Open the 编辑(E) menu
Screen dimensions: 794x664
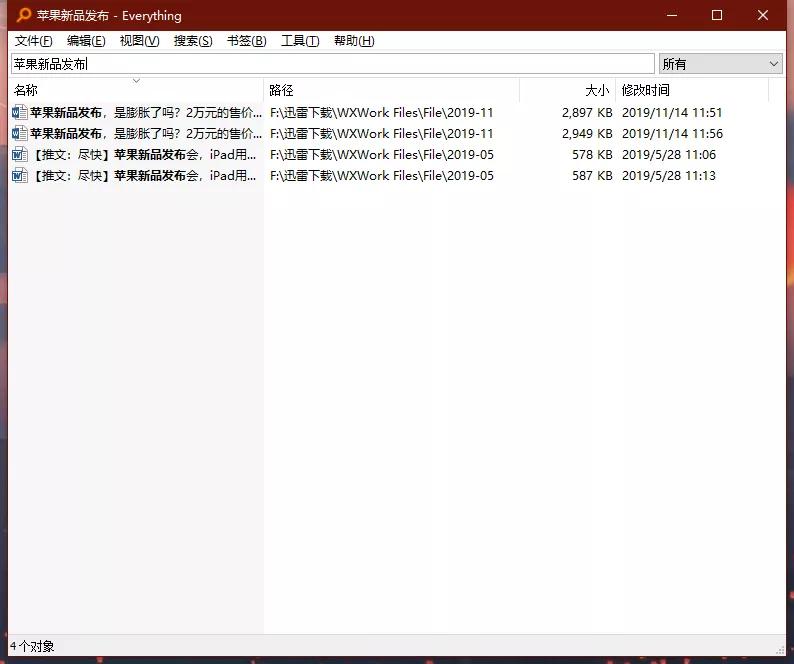click(x=86, y=41)
